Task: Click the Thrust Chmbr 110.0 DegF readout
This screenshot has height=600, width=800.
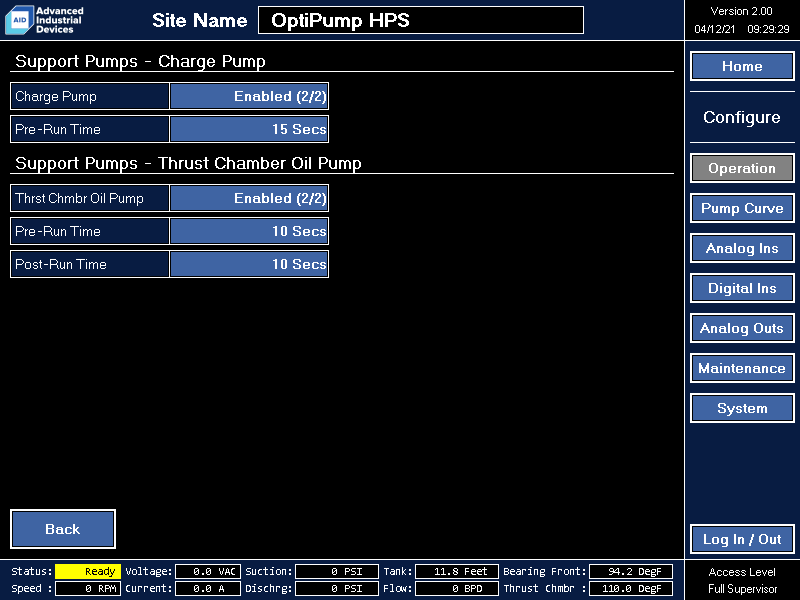Action: (x=631, y=589)
